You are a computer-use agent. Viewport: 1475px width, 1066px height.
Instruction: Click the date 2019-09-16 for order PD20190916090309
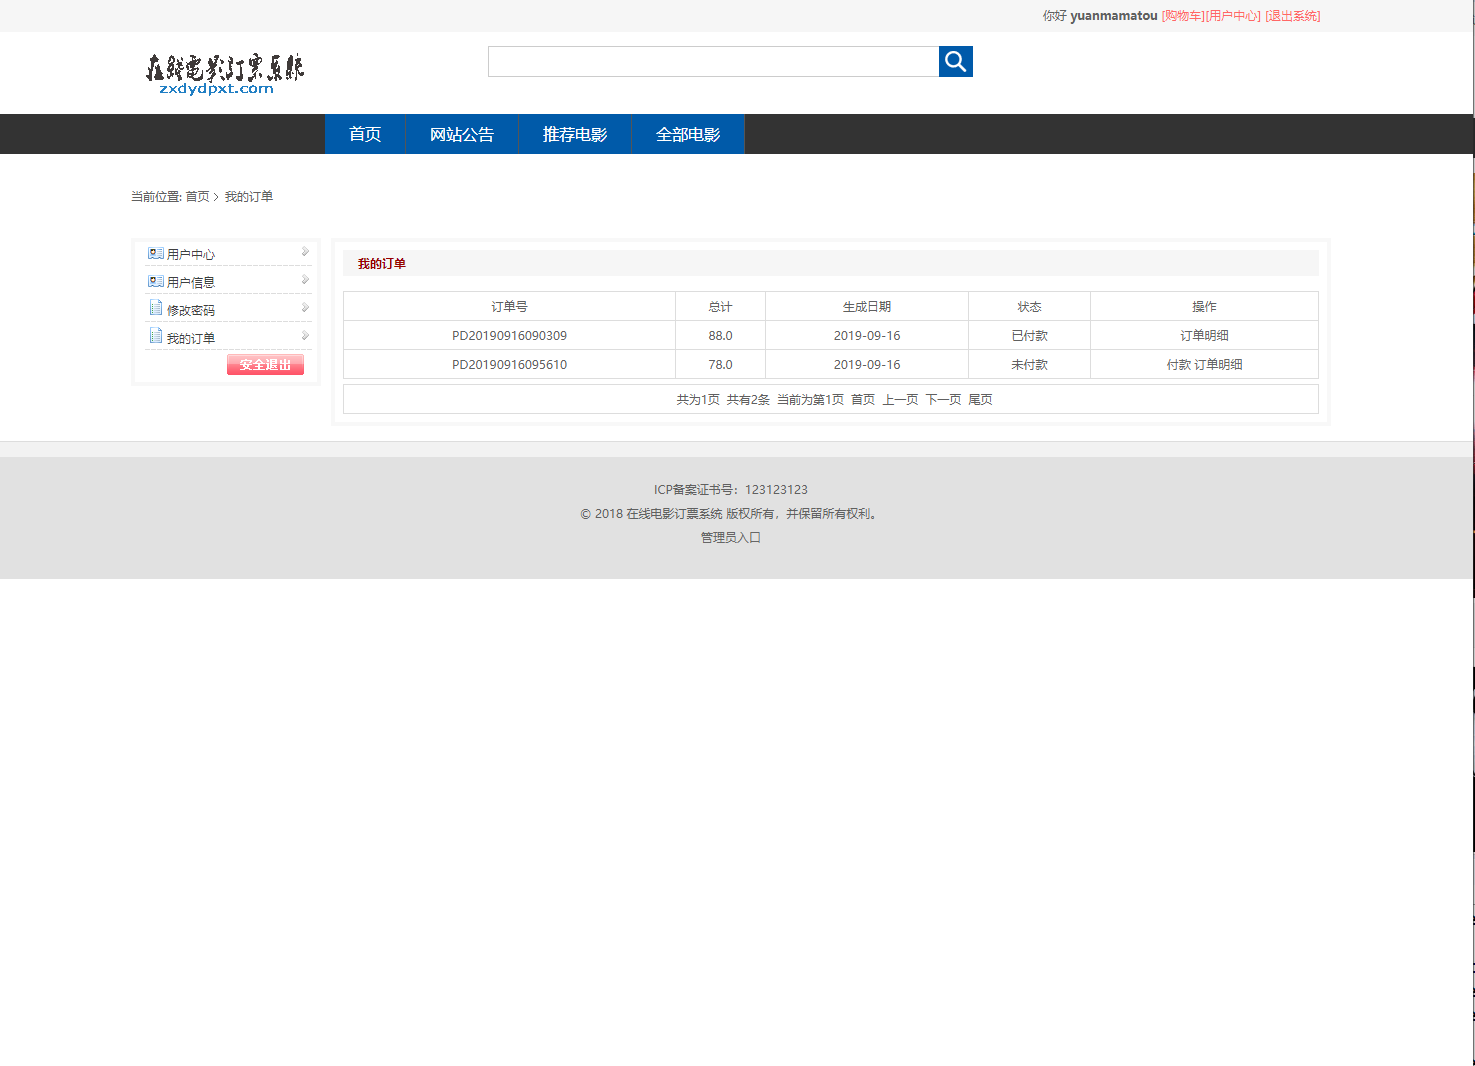867,336
